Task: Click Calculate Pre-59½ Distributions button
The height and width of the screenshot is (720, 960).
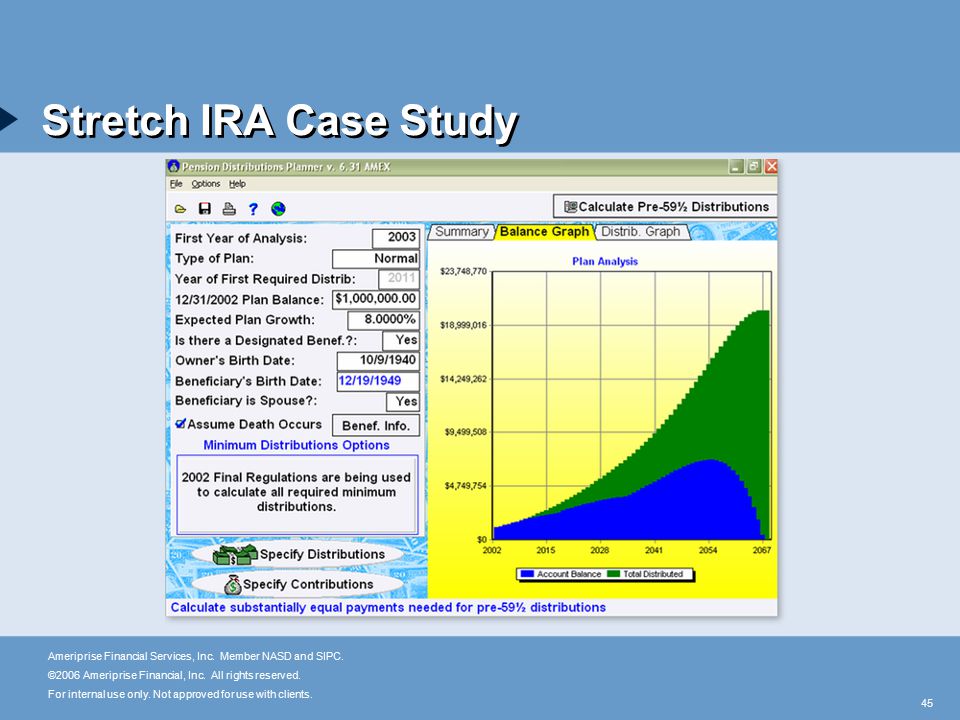Action: point(666,206)
